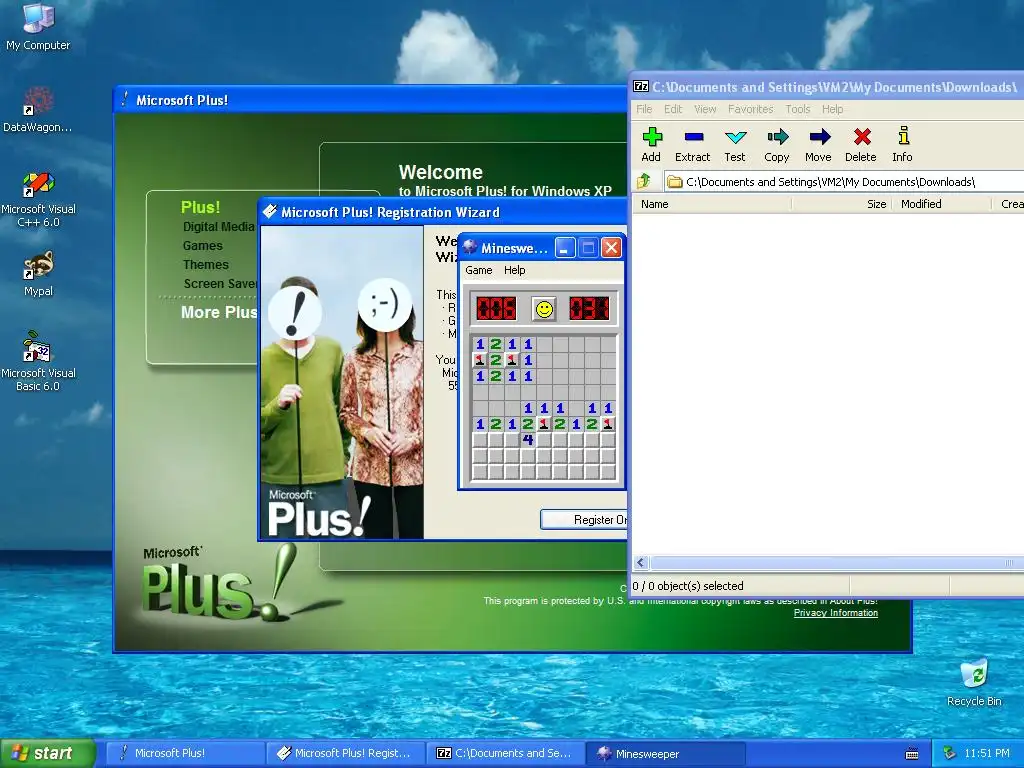Viewport: 1024px width, 768px height.
Task: Open the 7-Zip View menu
Action: click(x=705, y=109)
